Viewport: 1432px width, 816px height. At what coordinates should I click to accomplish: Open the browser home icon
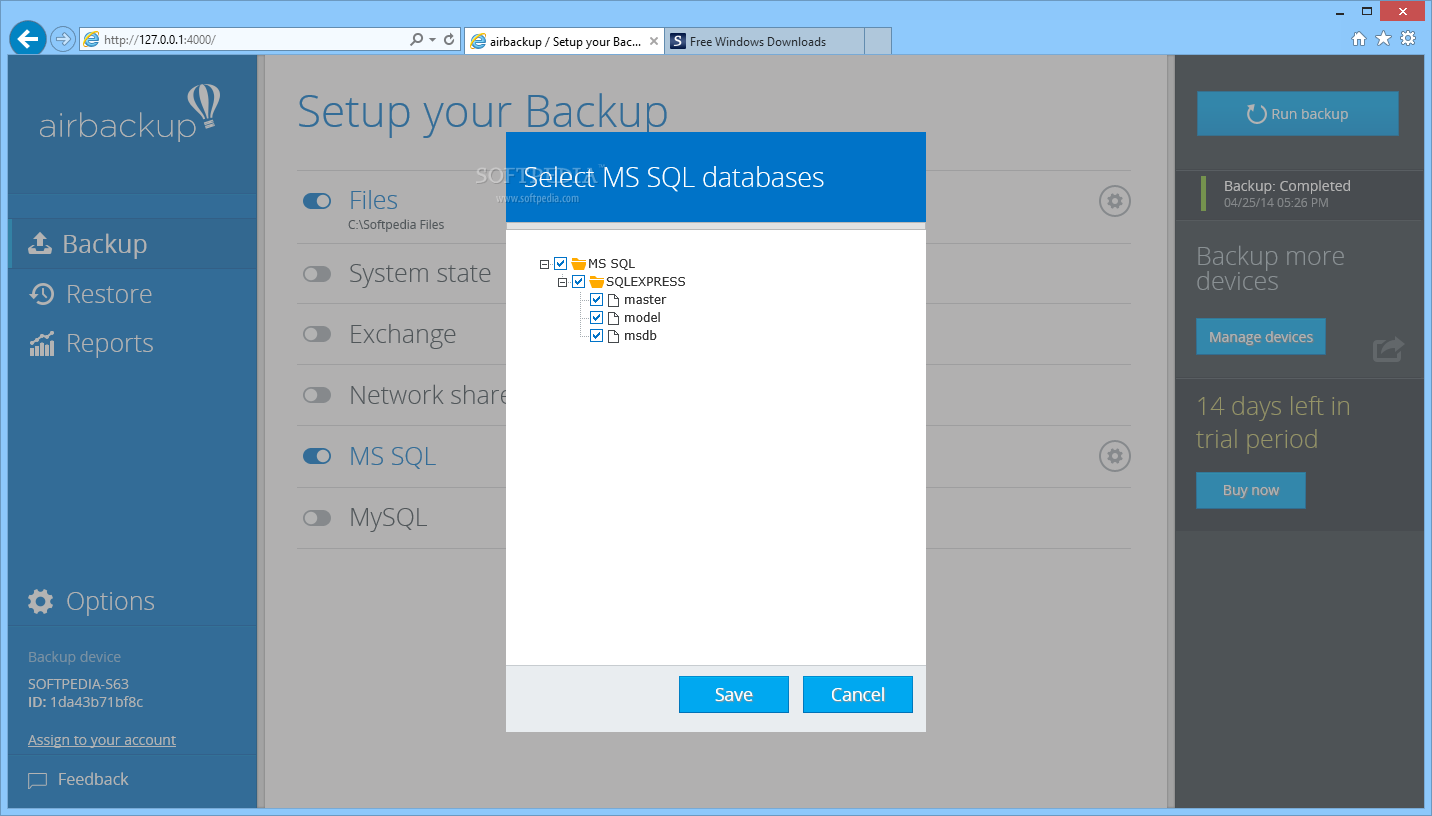(1359, 39)
